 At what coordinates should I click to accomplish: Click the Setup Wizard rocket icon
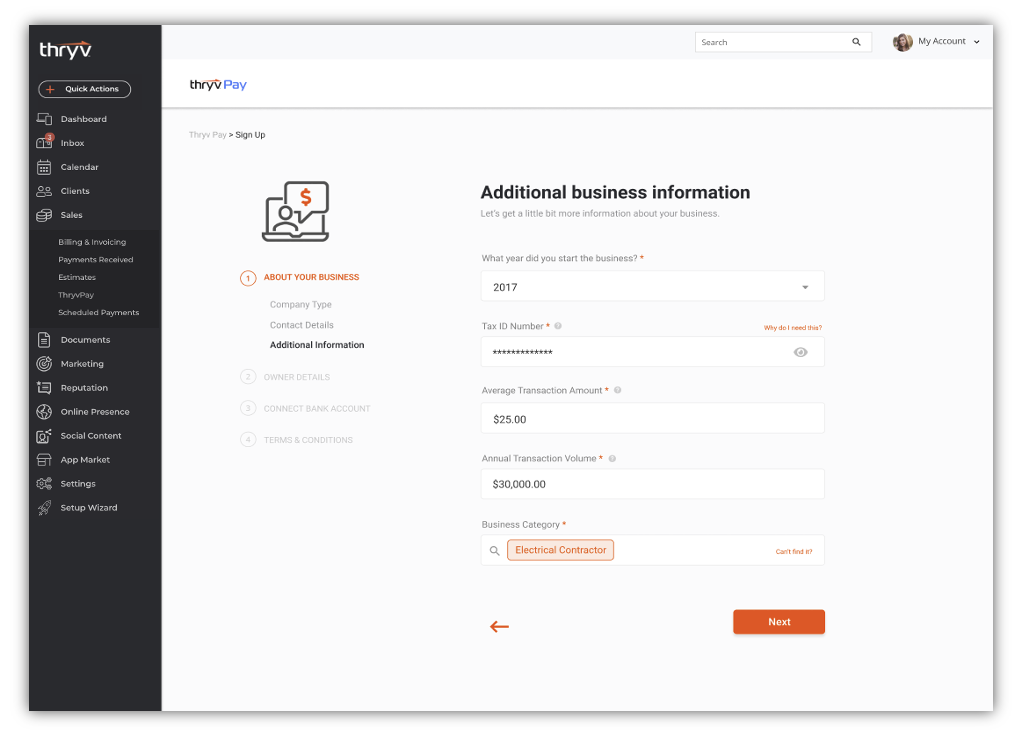coord(44,508)
